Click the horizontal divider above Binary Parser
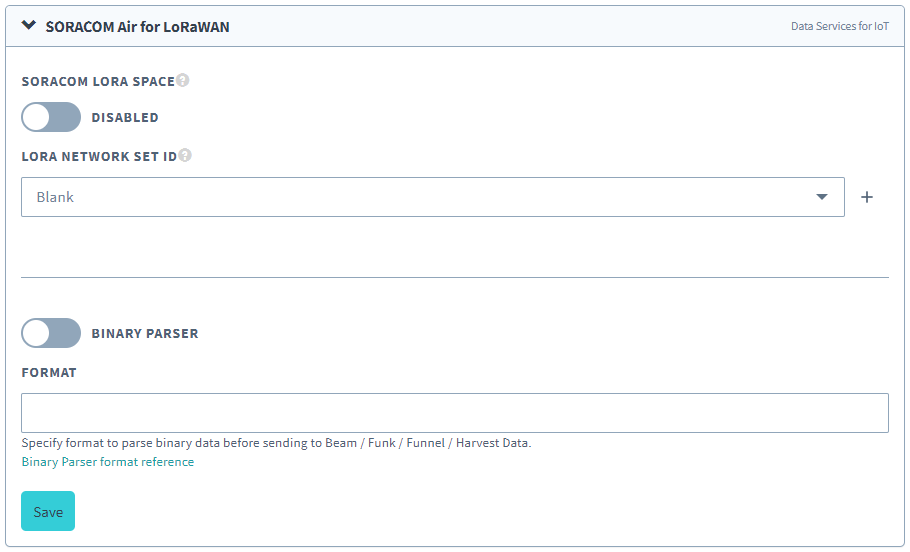 [454, 277]
